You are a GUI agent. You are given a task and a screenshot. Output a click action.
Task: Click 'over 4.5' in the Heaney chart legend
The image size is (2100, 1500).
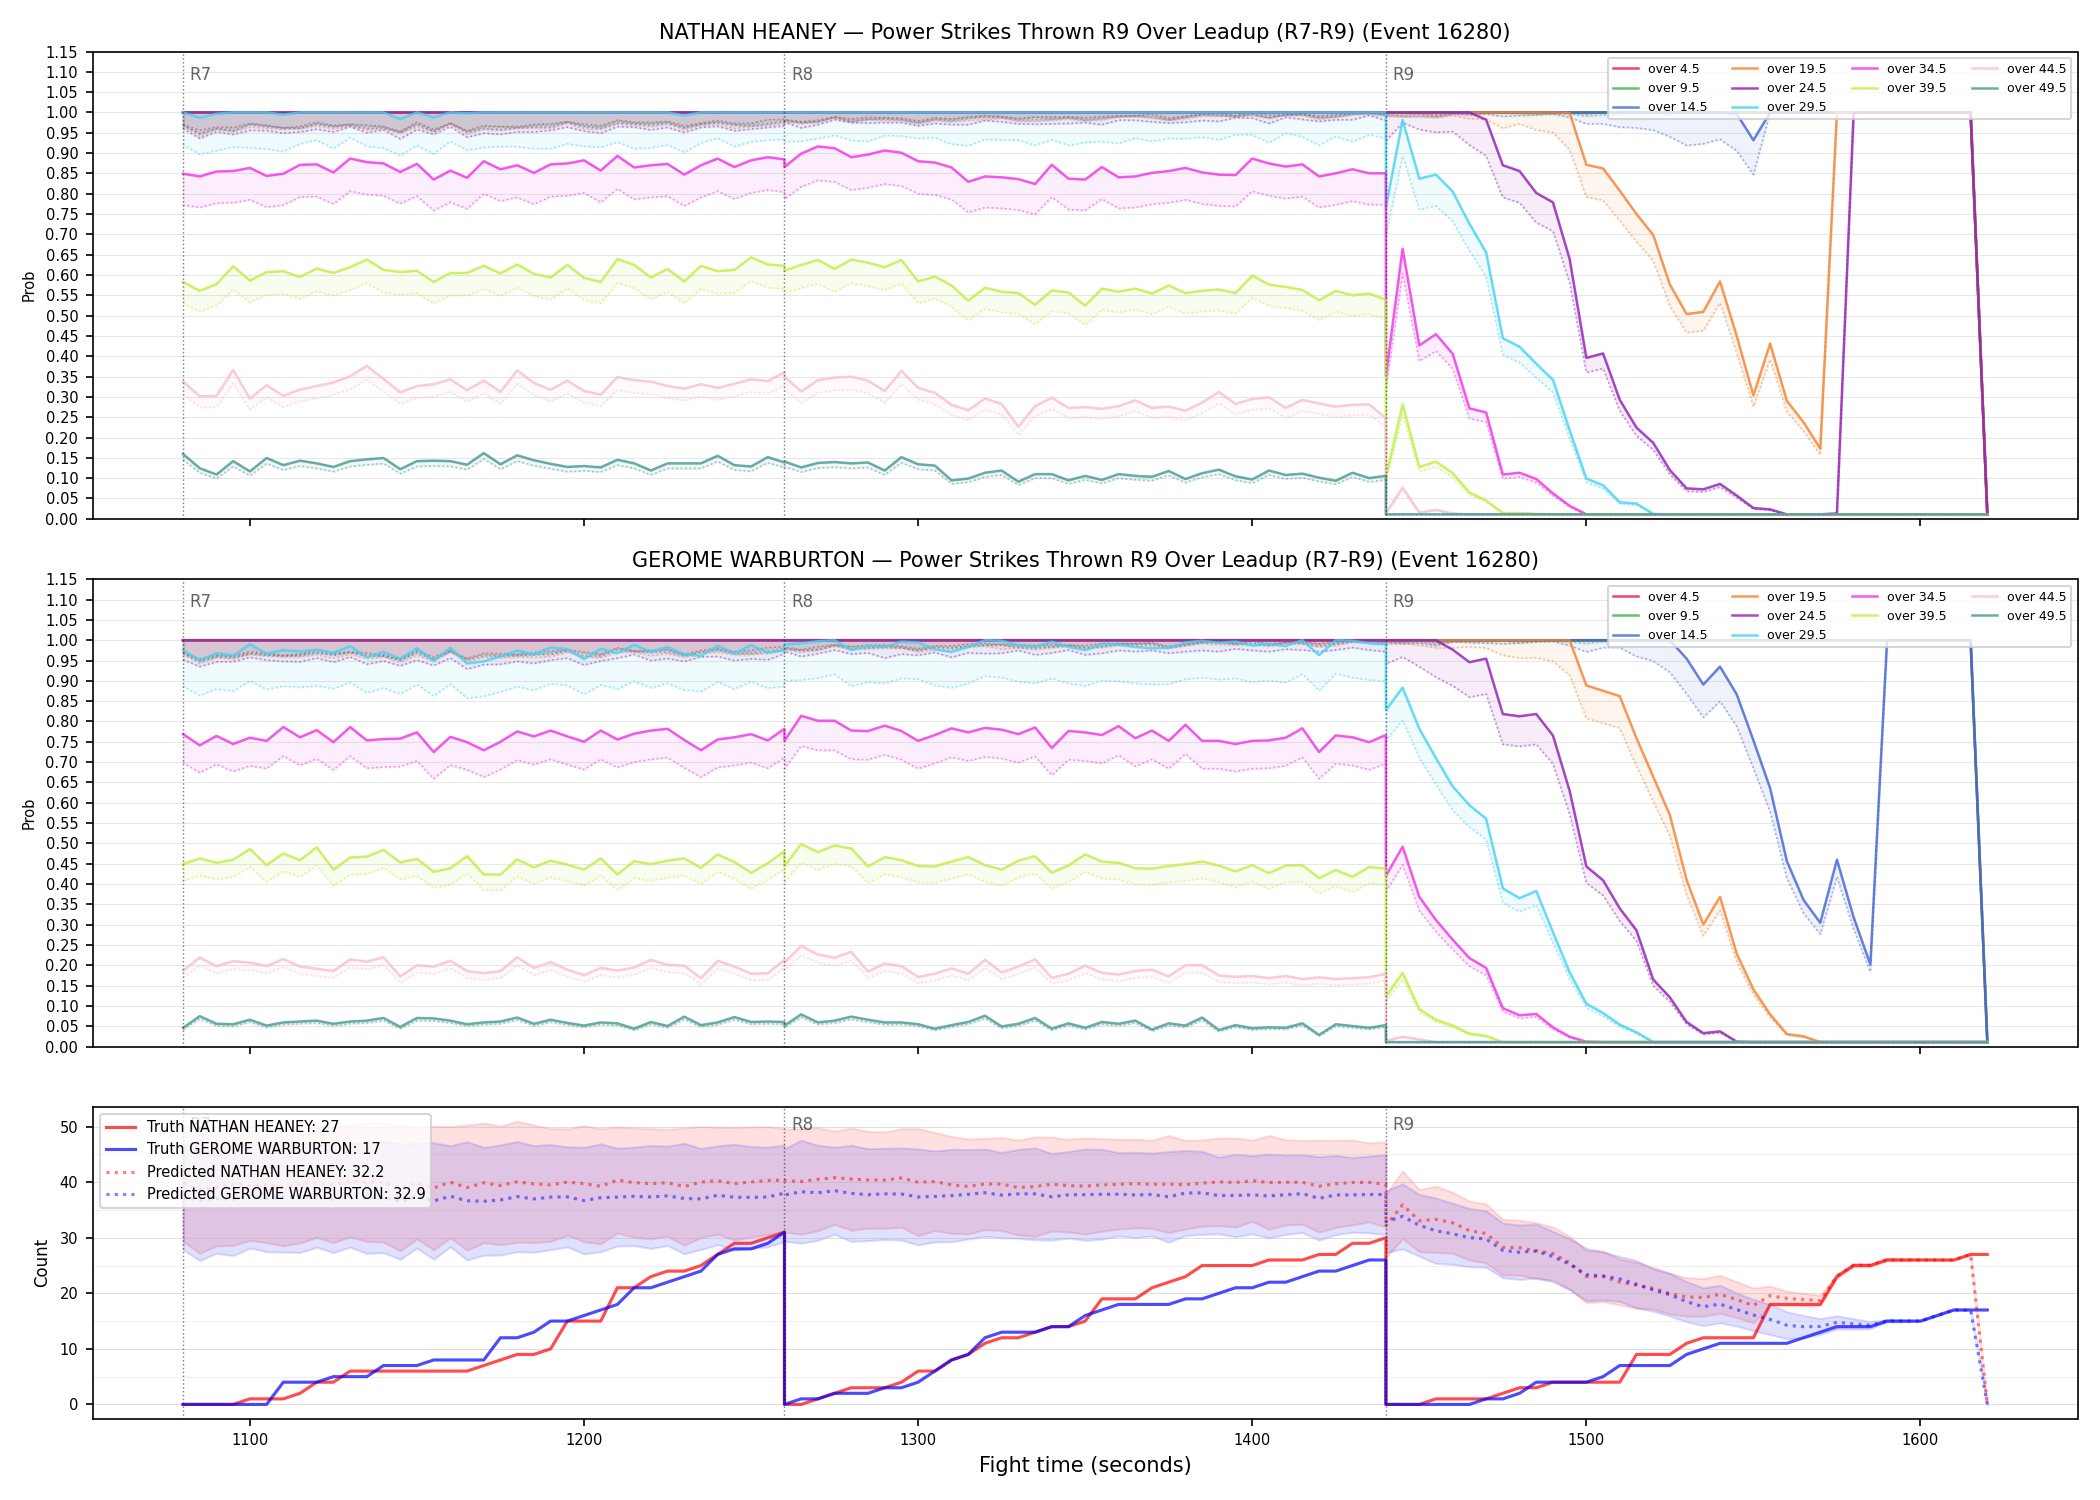pyautogui.click(x=1673, y=69)
